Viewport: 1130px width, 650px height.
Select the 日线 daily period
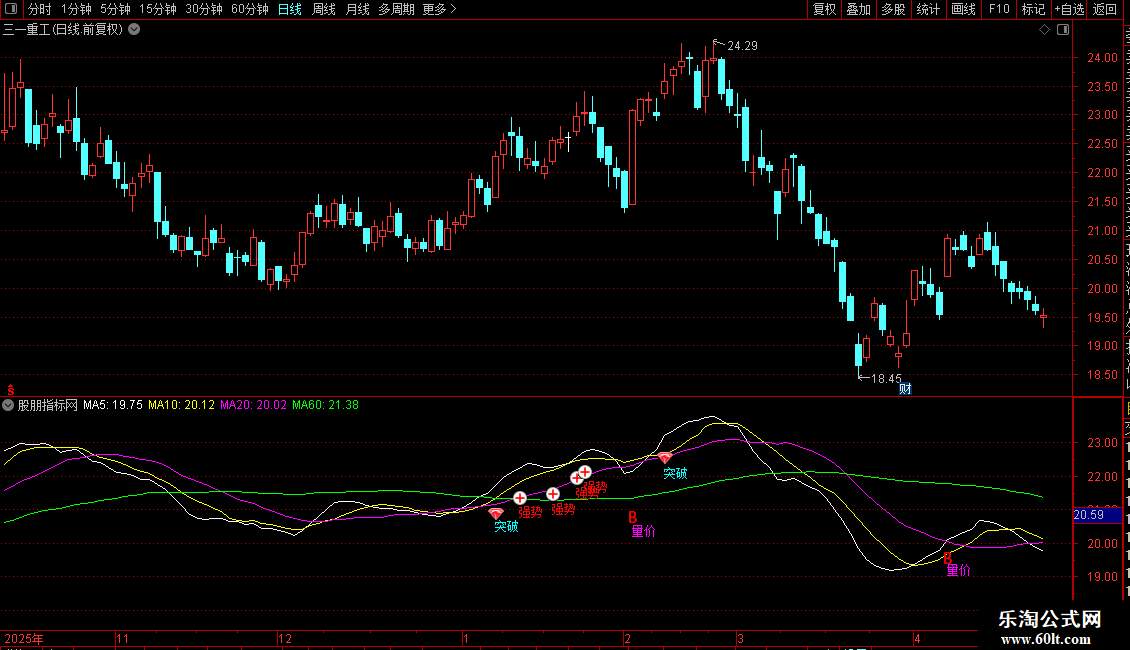(x=290, y=9)
